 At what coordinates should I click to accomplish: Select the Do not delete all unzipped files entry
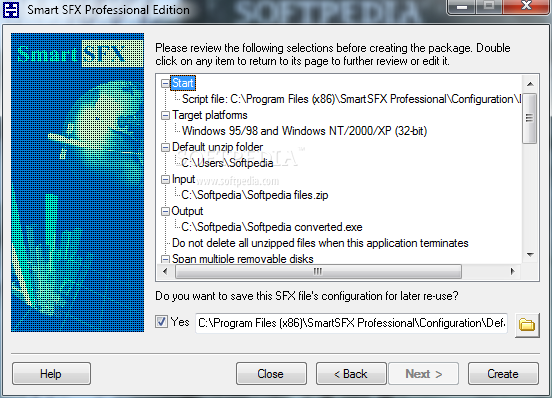coord(320,243)
